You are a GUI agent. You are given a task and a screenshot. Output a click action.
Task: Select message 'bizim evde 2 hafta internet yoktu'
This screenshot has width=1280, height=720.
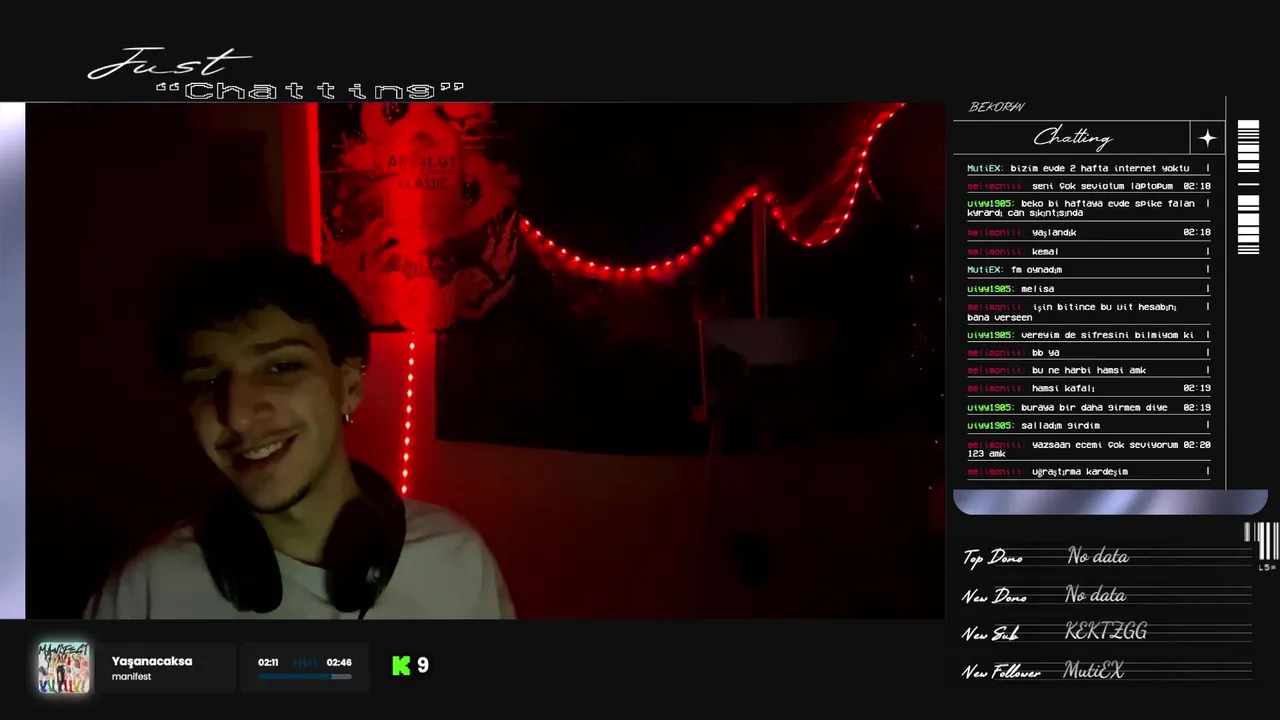click(1099, 168)
